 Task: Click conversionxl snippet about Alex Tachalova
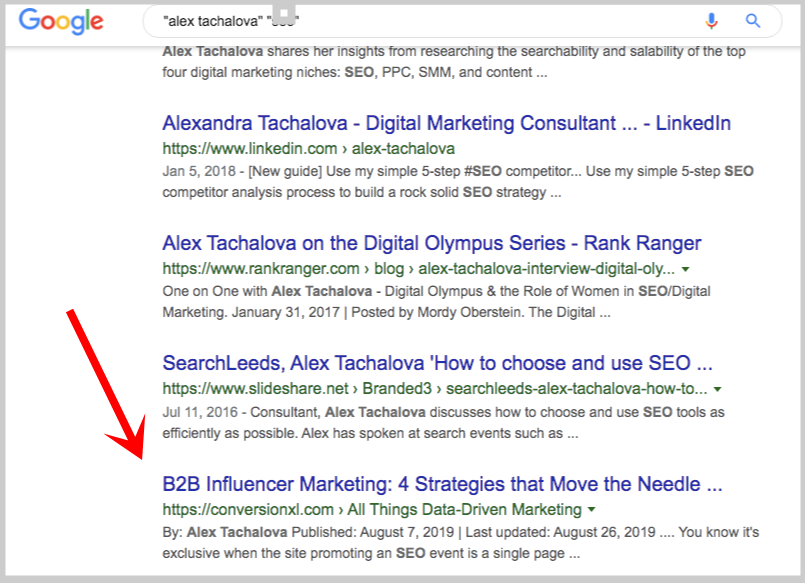pos(461,543)
